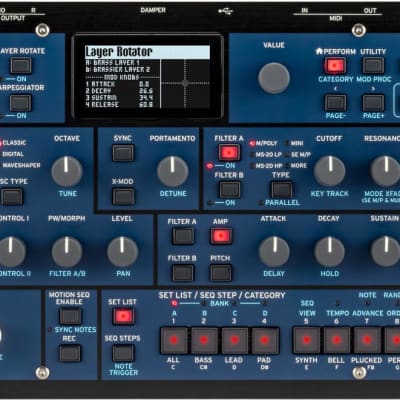Toggle the Layer Rotate button
Viewport: 400px width, 400px height.
(21, 65)
